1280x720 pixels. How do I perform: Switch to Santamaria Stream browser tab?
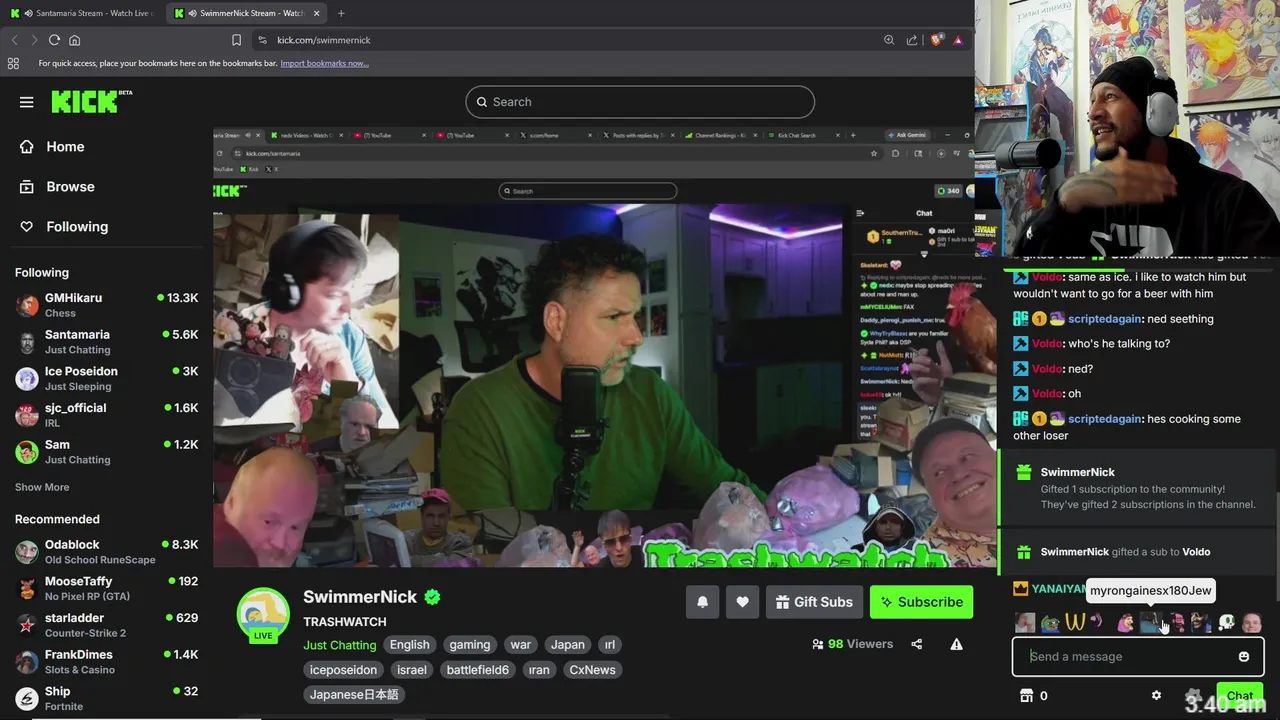(82, 13)
